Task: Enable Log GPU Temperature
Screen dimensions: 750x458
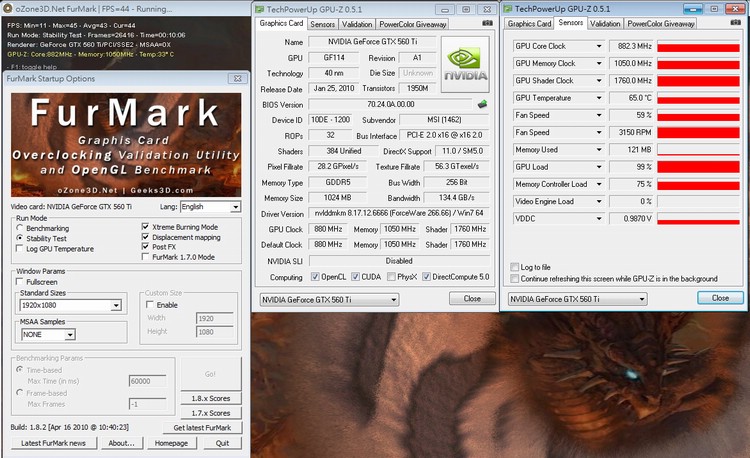Action: (x=20, y=248)
